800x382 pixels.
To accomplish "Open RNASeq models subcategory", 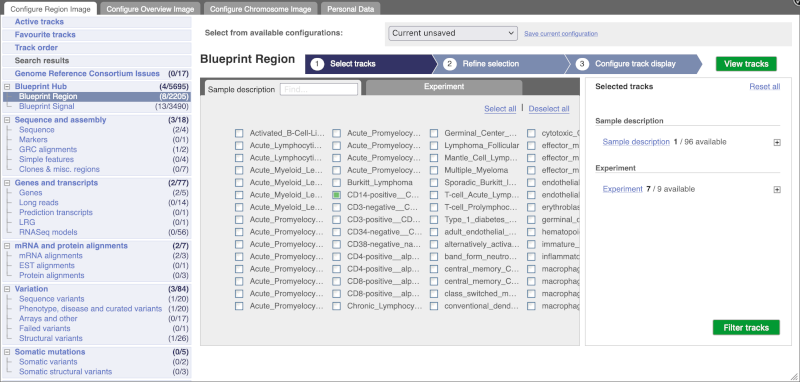I will point(48,232).
